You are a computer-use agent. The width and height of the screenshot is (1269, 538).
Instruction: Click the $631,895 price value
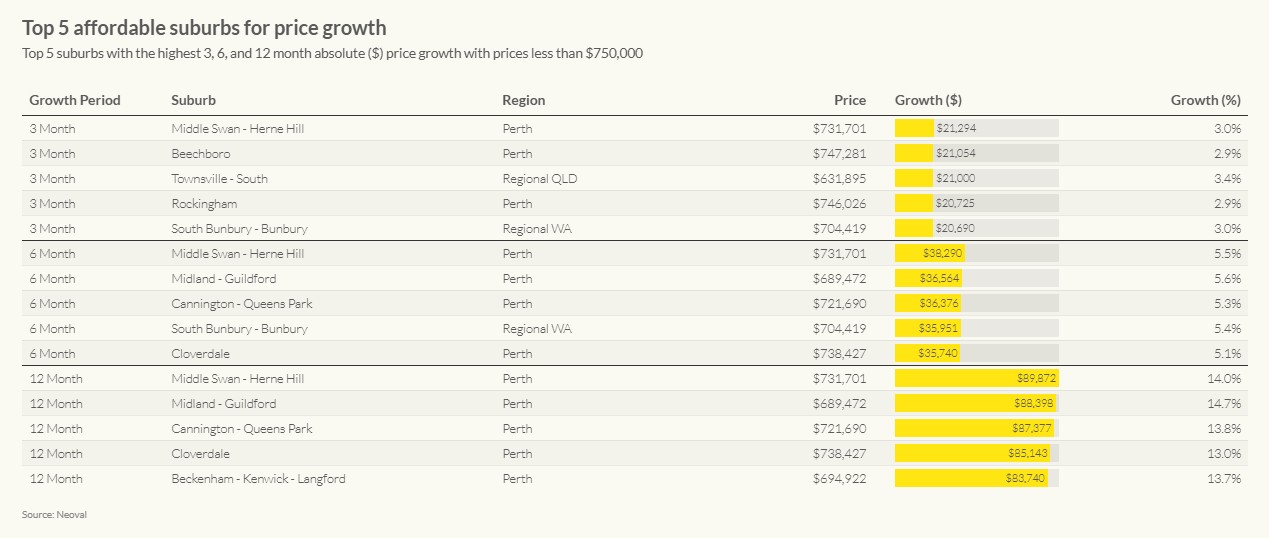click(839, 179)
